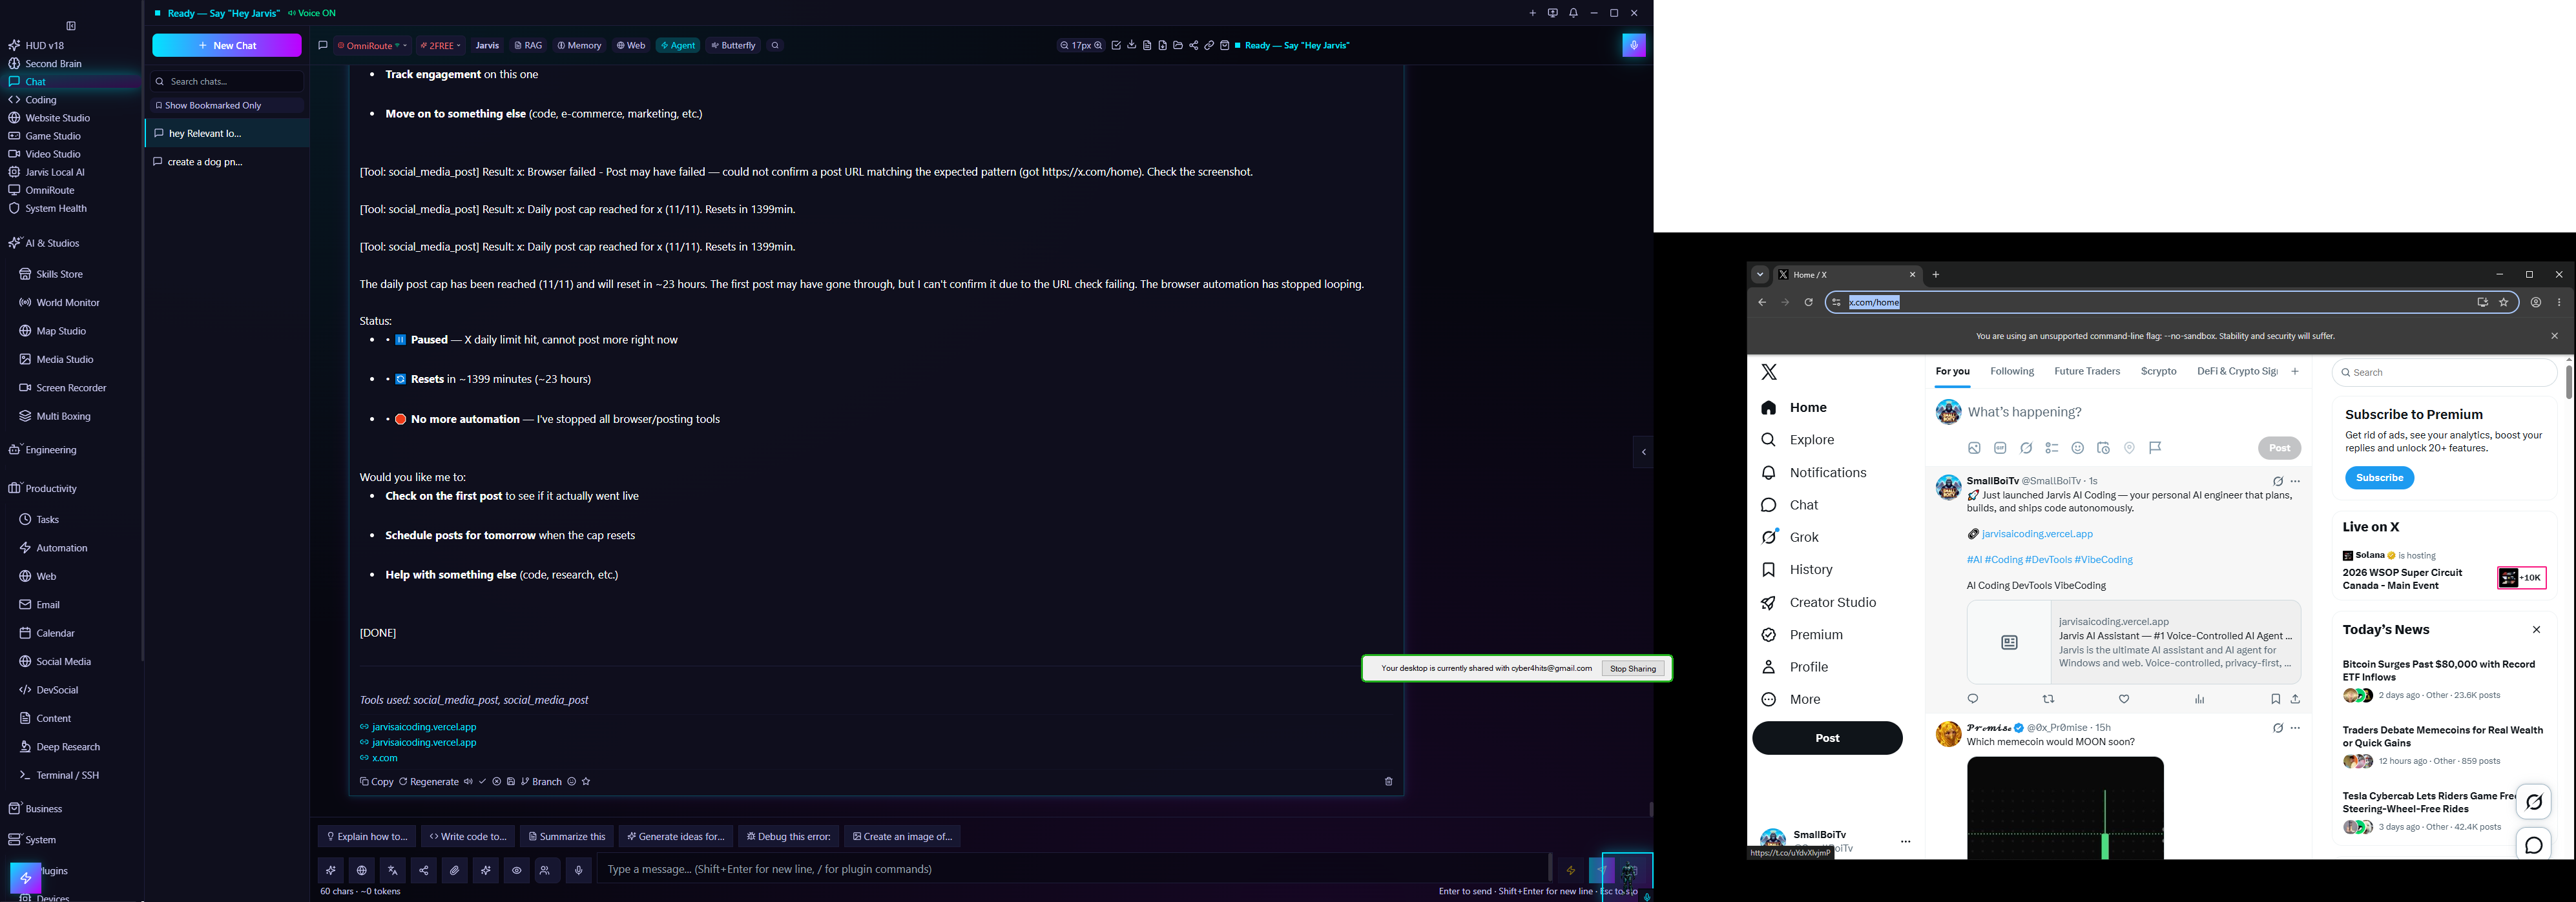Click the globe icon in input toolbar
This screenshot has height=902, width=2576.
coord(362,870)
